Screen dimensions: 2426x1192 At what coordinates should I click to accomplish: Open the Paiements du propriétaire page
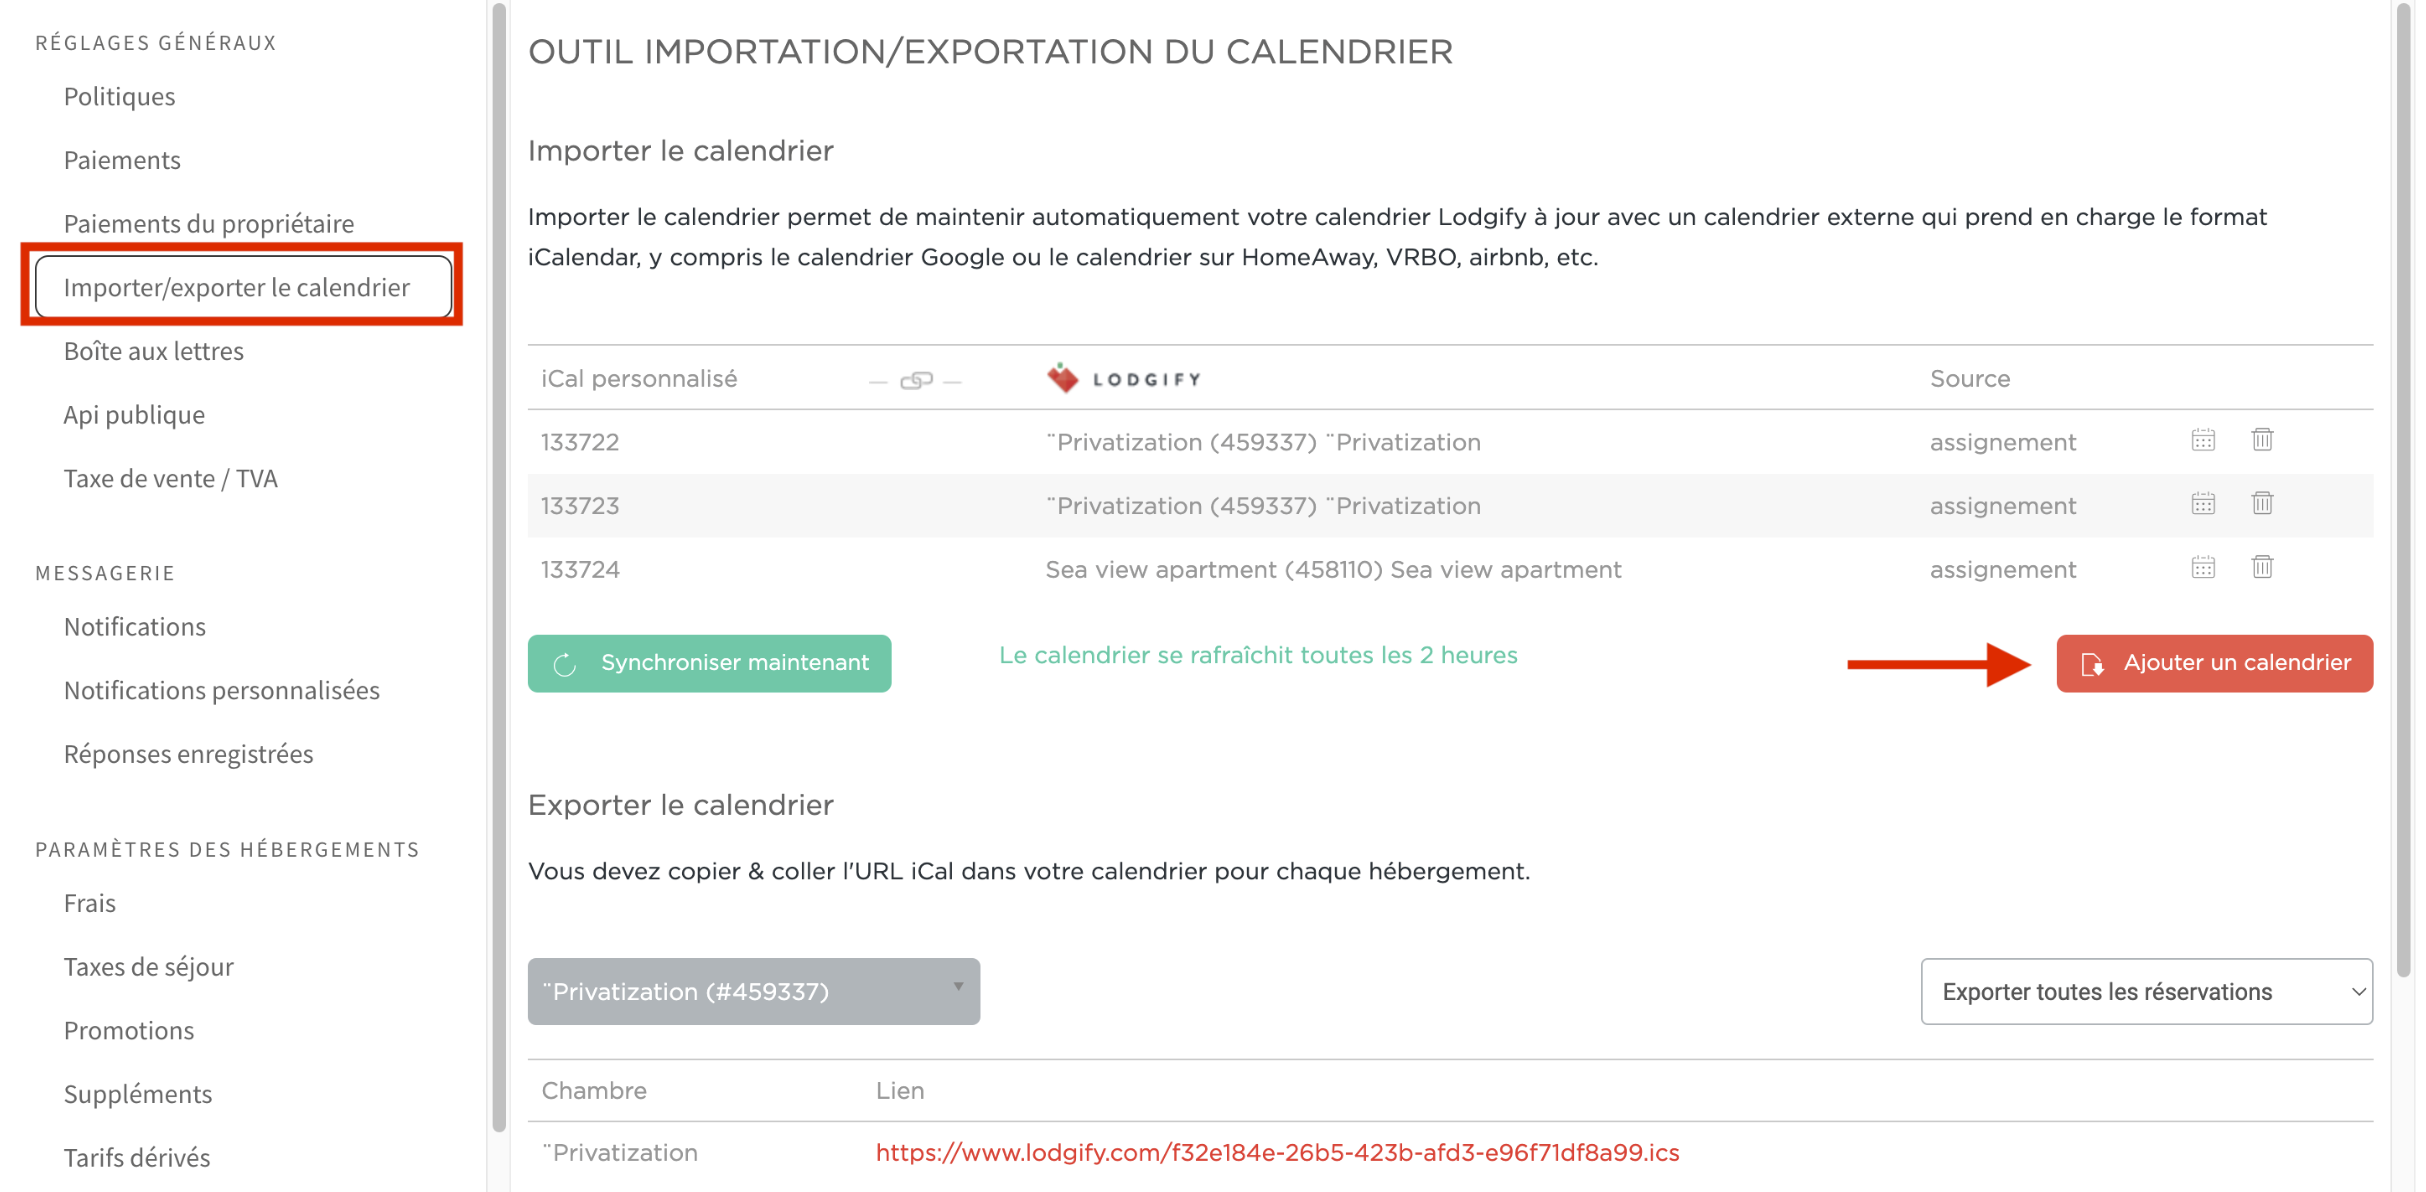point(207,223)
